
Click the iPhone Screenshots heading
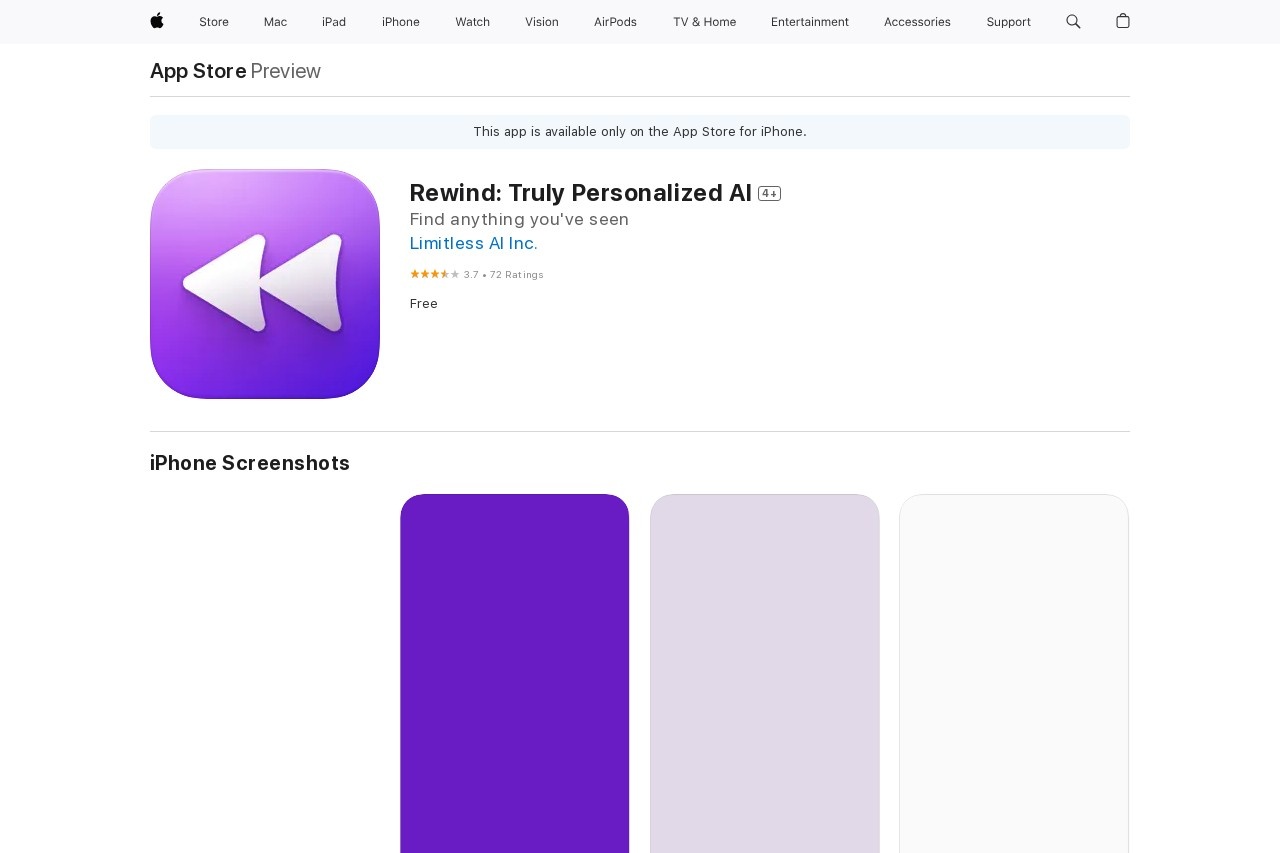(250, 463)
